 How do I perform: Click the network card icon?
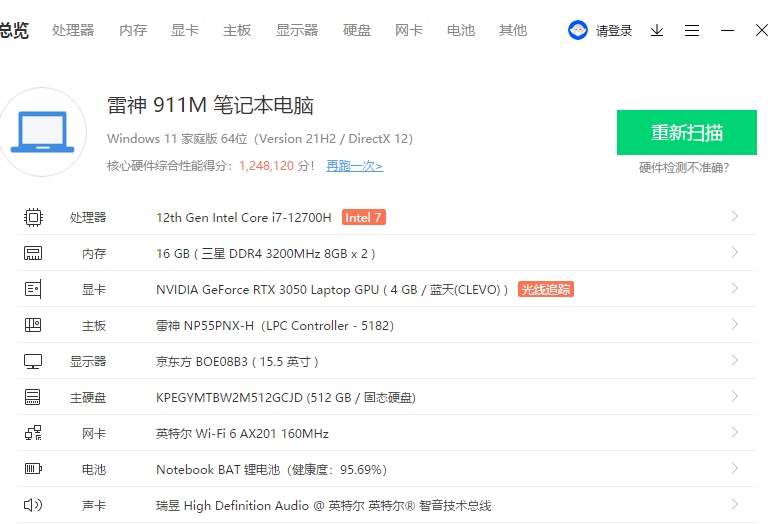pos(33,433)
